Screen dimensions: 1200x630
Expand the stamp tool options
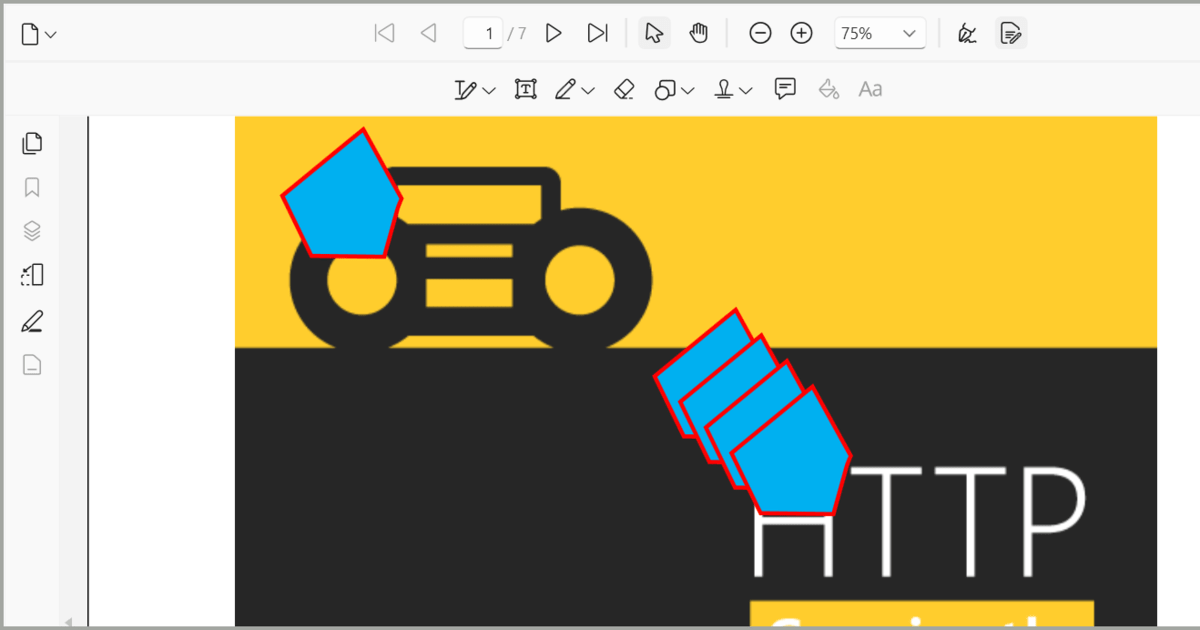744,89
